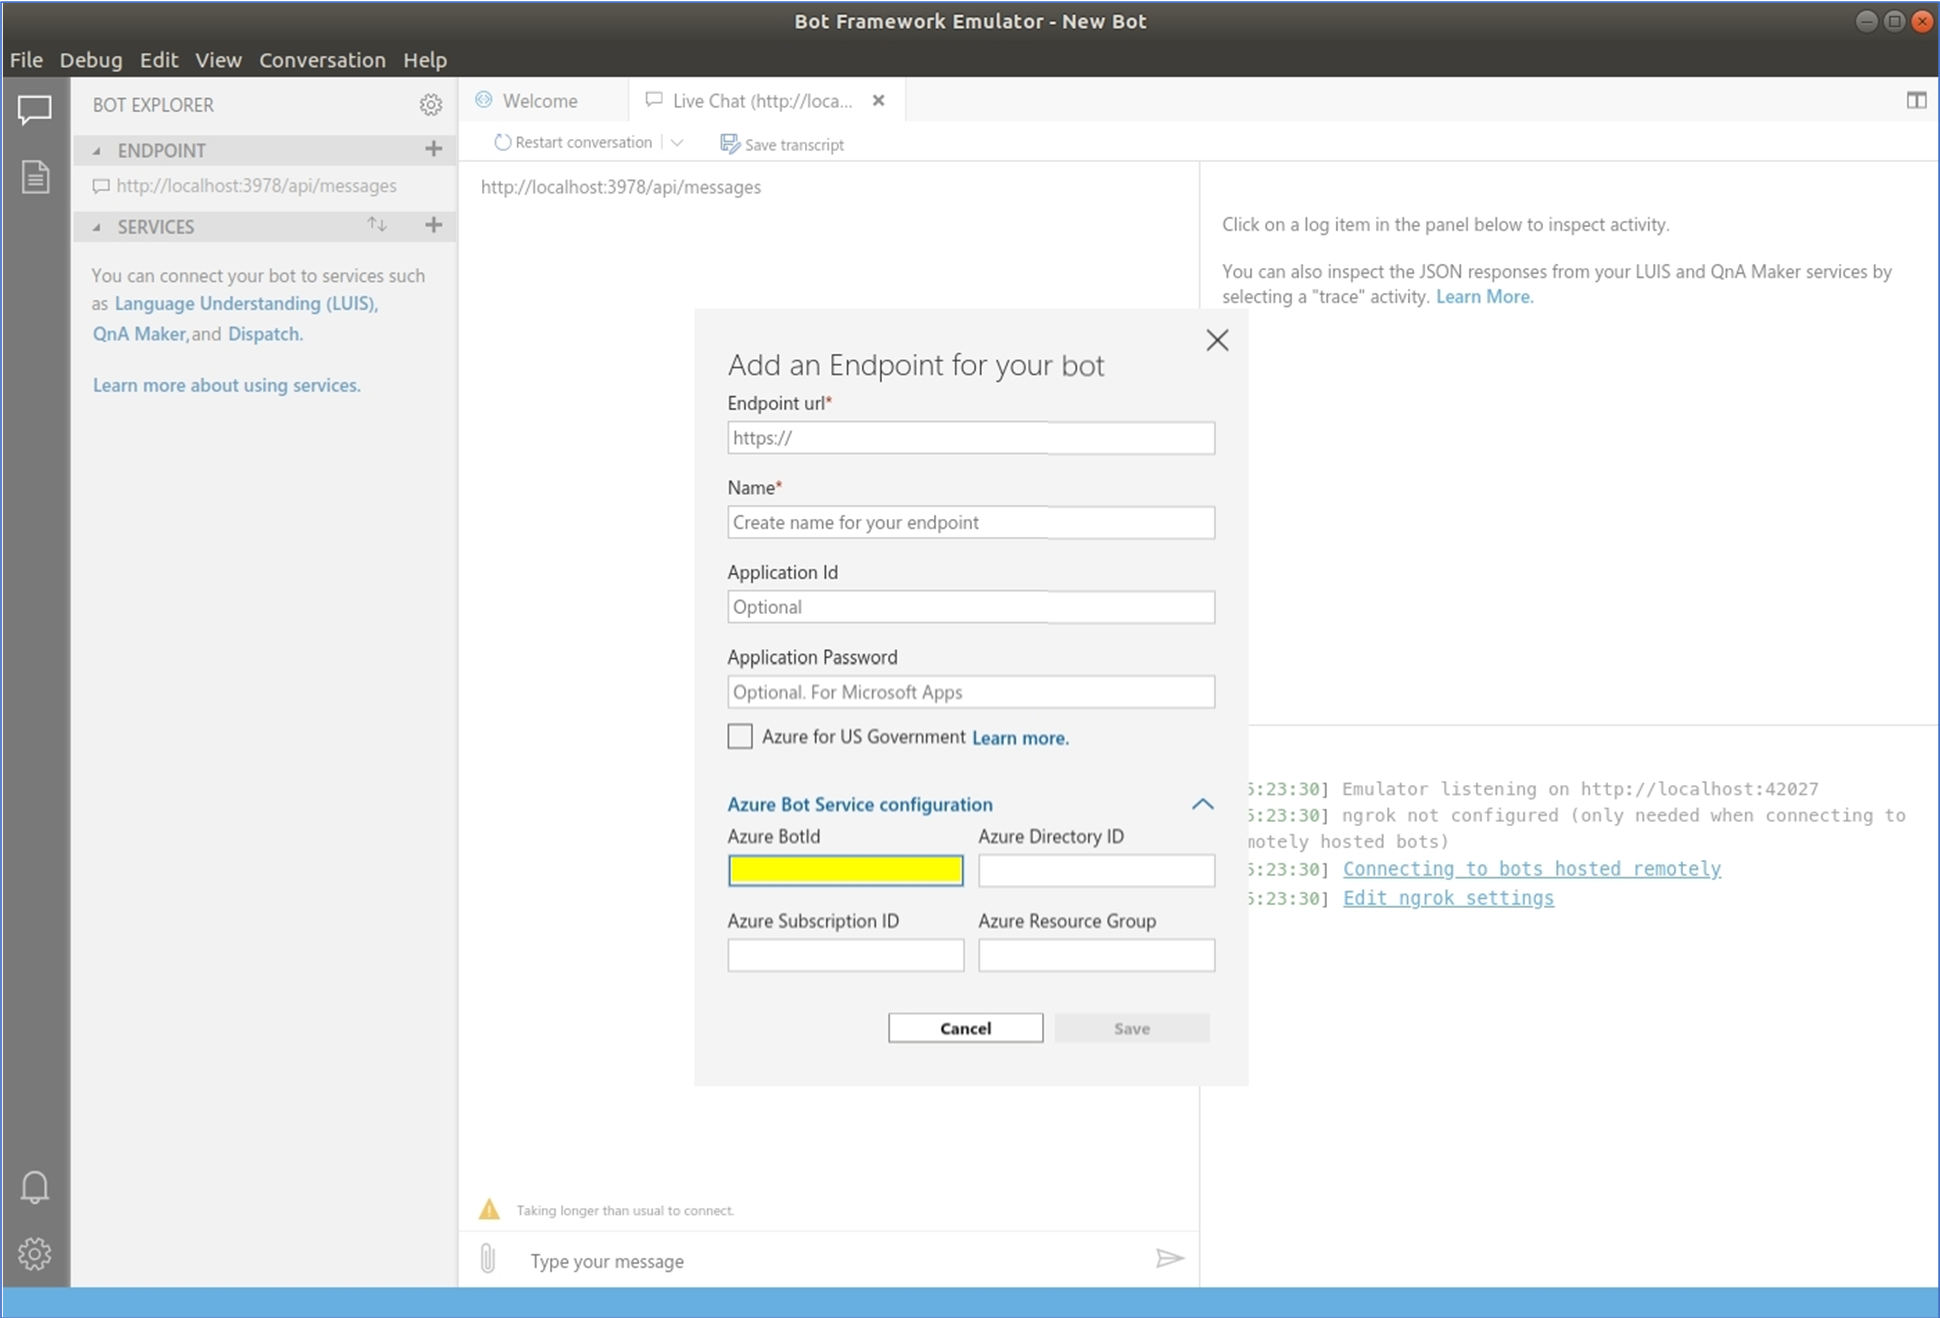The width and height of the screenshot is (1940, 1318).
Task: Open the Dispatch link
Action: [x=264, y=334]
